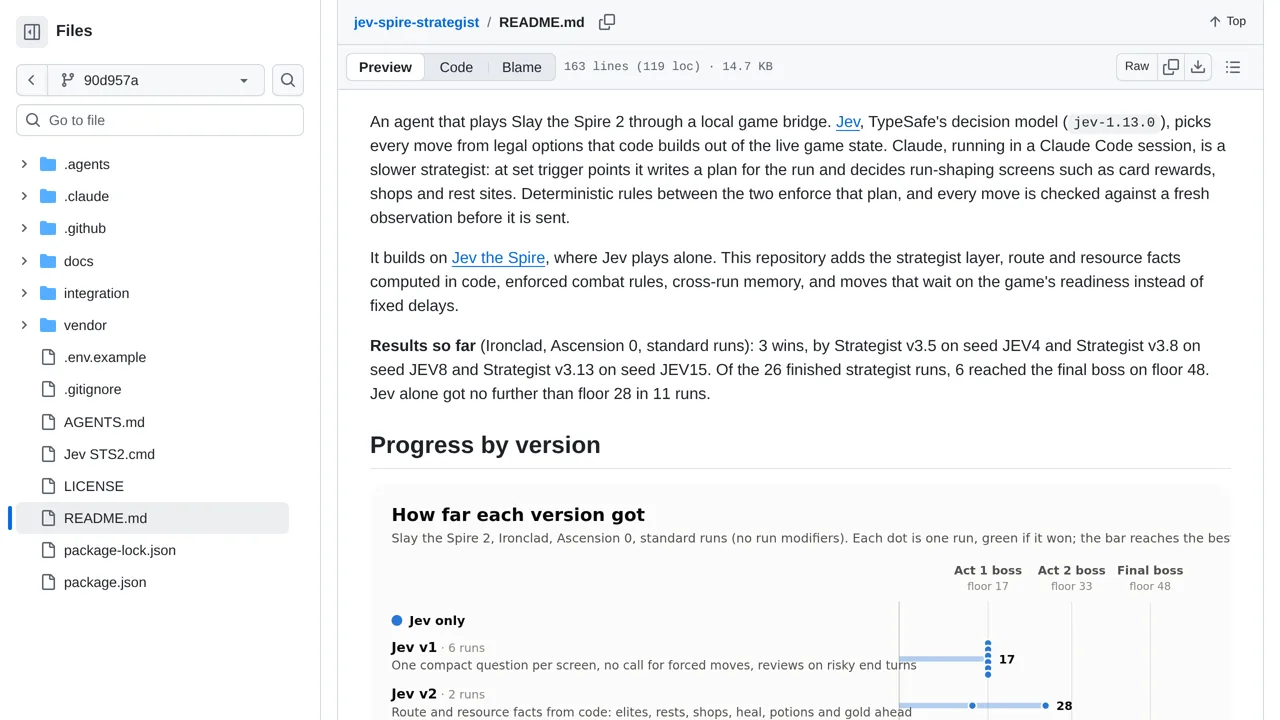Click the package.json file icon
This screenshot has width=1280, height=720.
coord(48,582)
